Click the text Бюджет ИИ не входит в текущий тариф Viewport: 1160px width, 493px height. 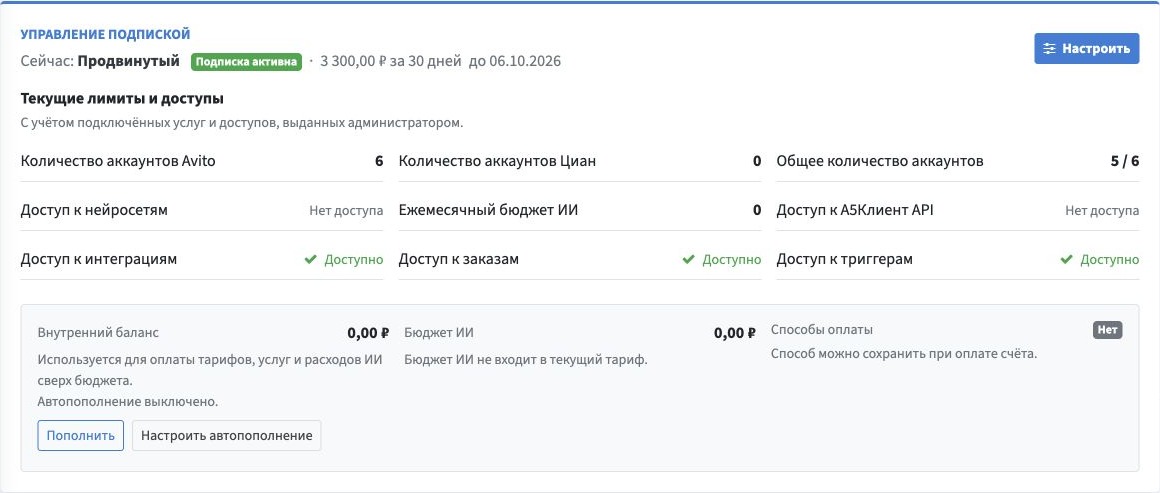coord(526,360)
